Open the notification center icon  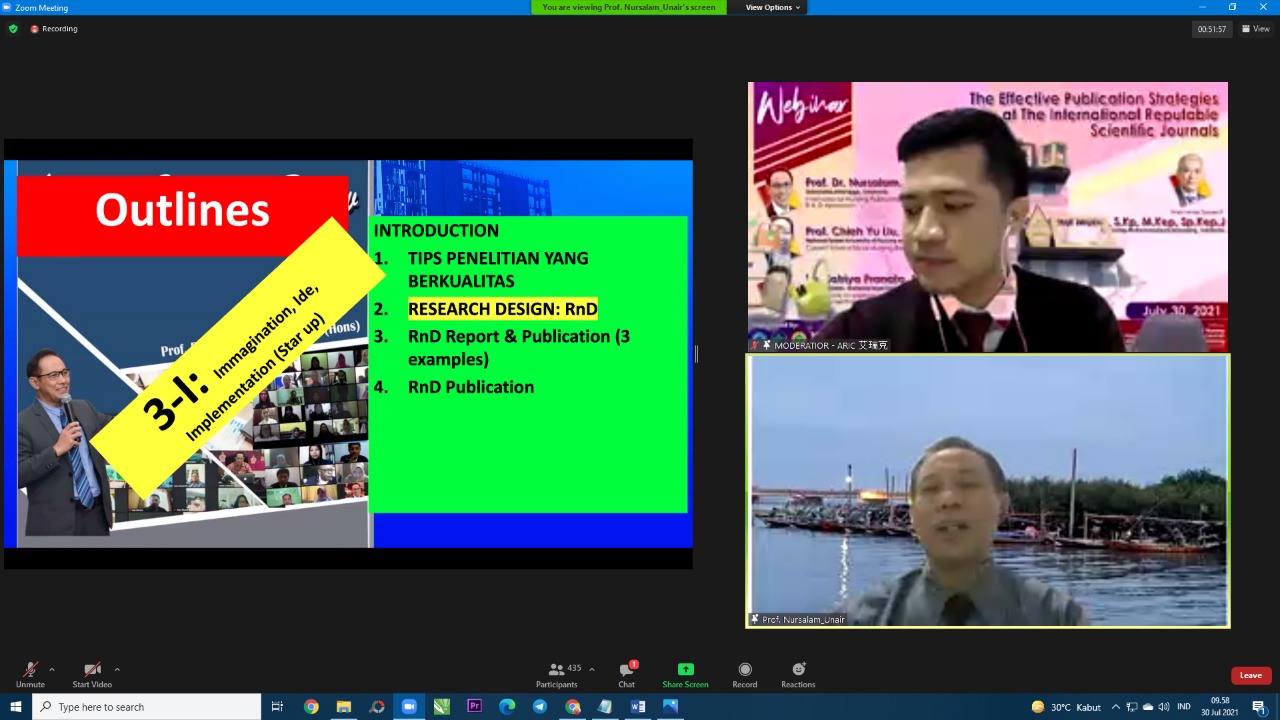click(1259, 707)
